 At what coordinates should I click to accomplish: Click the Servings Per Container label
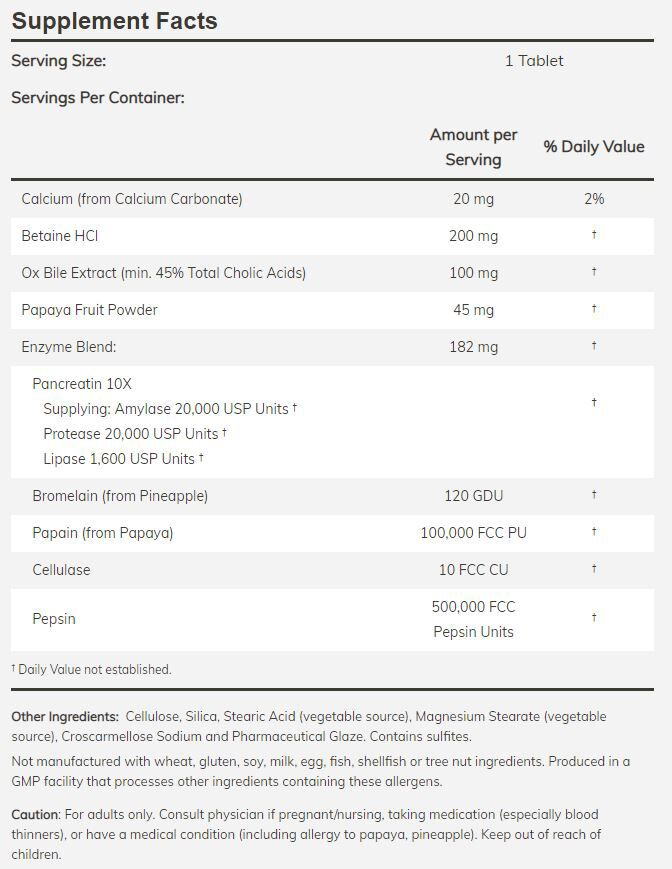(x=98, y=98)
